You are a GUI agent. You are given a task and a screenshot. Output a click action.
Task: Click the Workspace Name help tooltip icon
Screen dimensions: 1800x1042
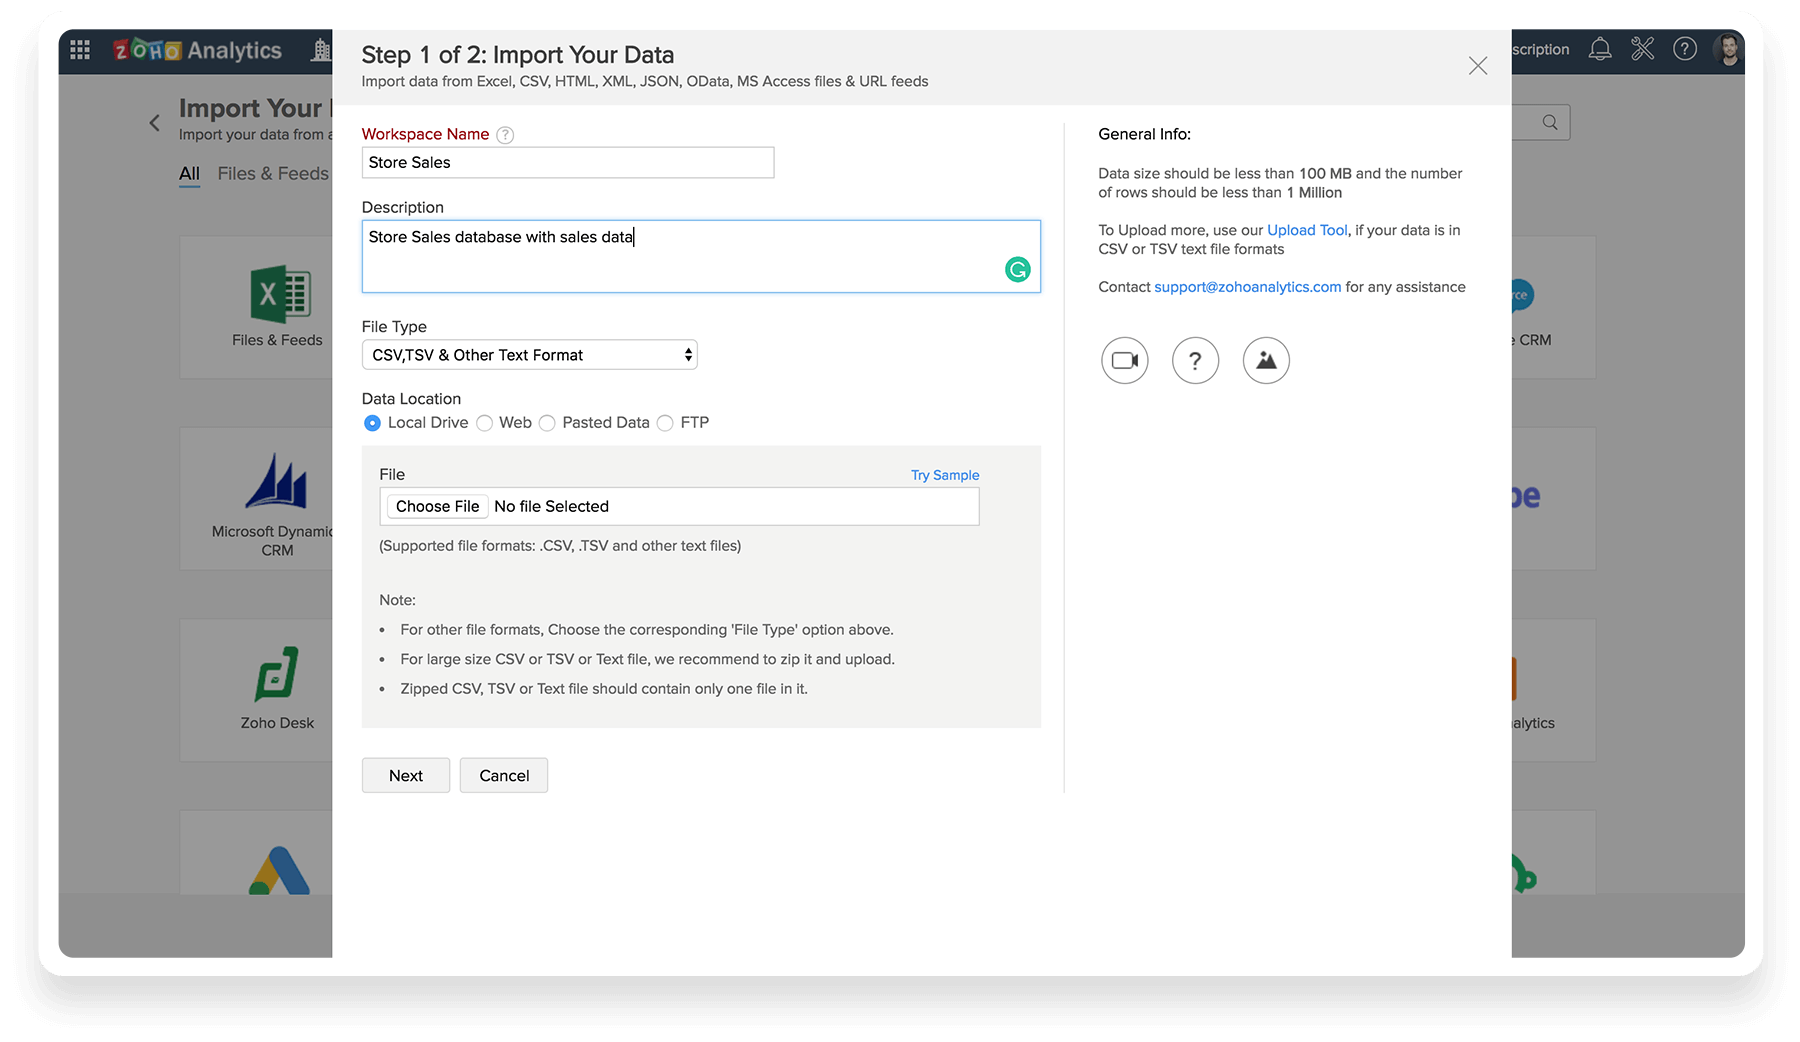[x=505, y=135]
